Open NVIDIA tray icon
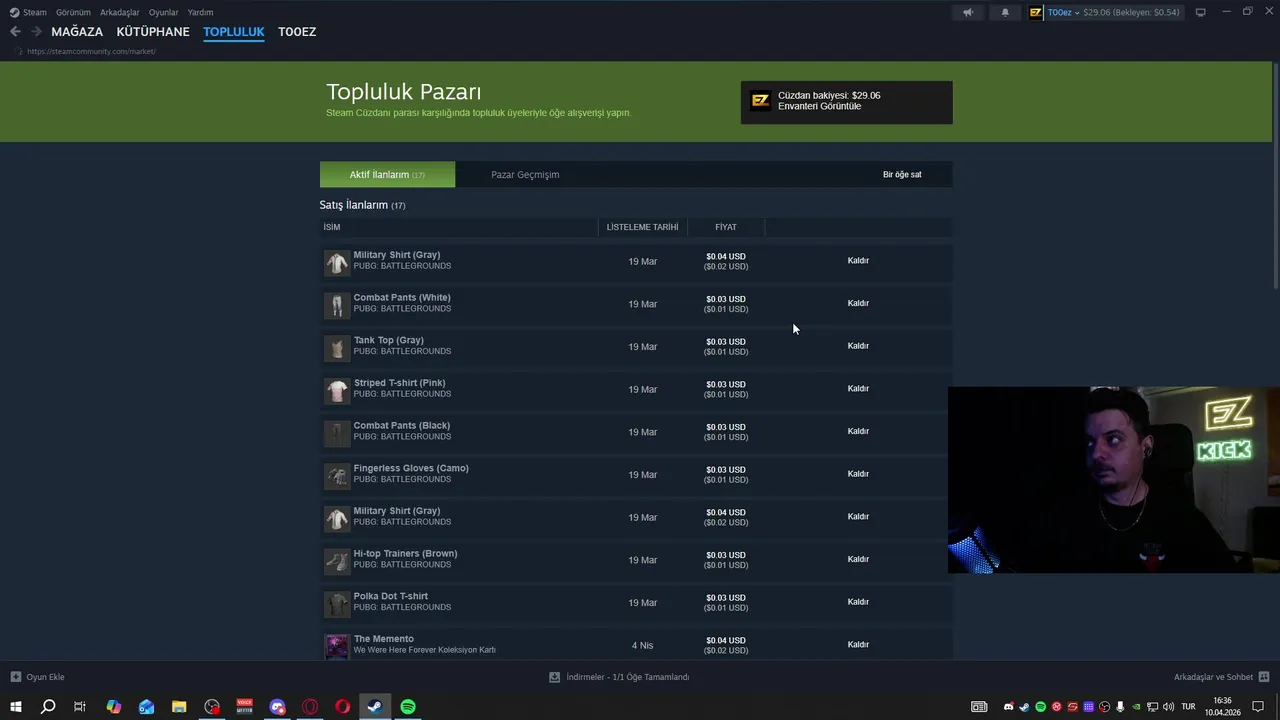 pyautogui.click(x=1136, y=707)
